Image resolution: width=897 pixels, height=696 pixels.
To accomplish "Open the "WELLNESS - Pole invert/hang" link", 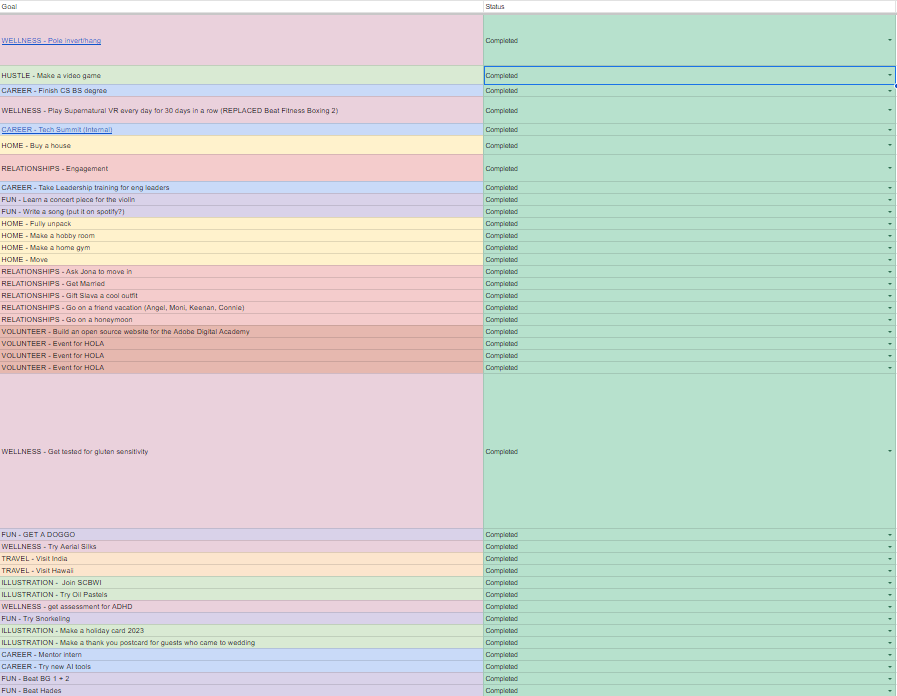I will tap(51, 41).
